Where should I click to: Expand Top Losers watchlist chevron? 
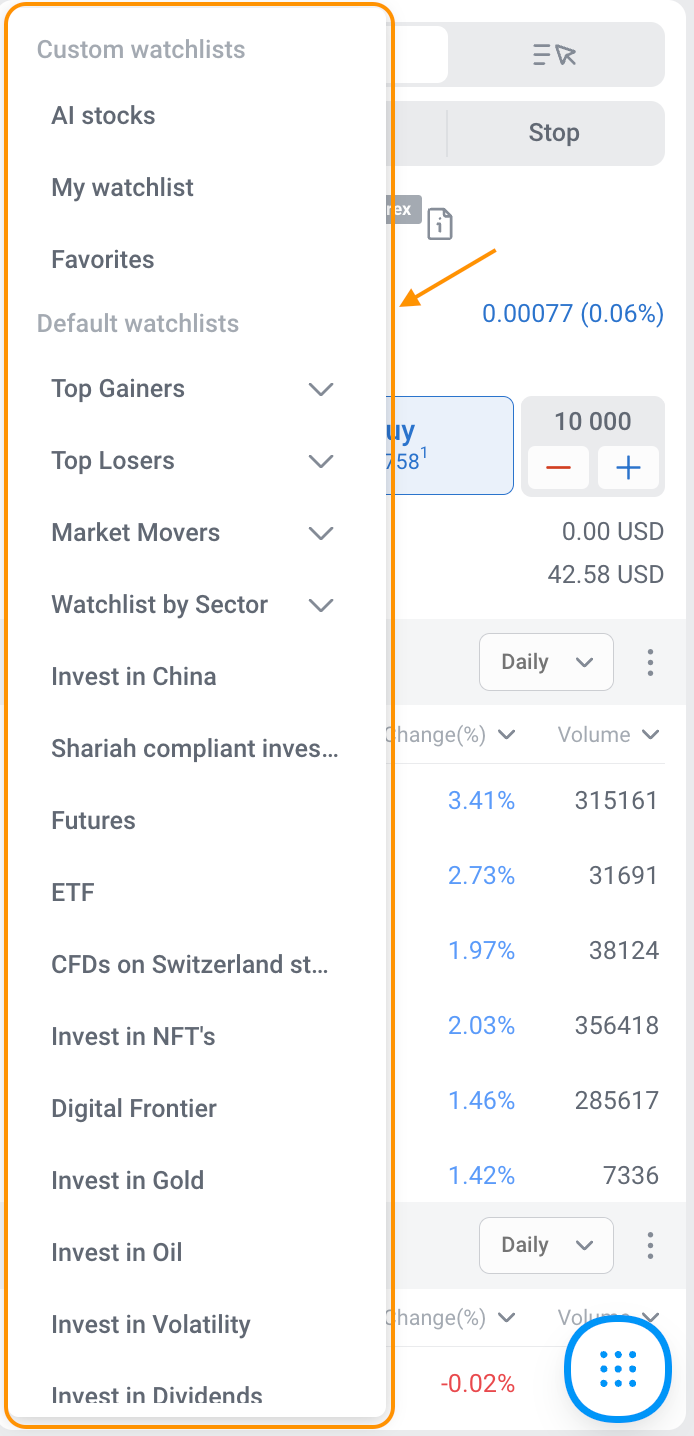pyautogui.click(x=321, y=461)
